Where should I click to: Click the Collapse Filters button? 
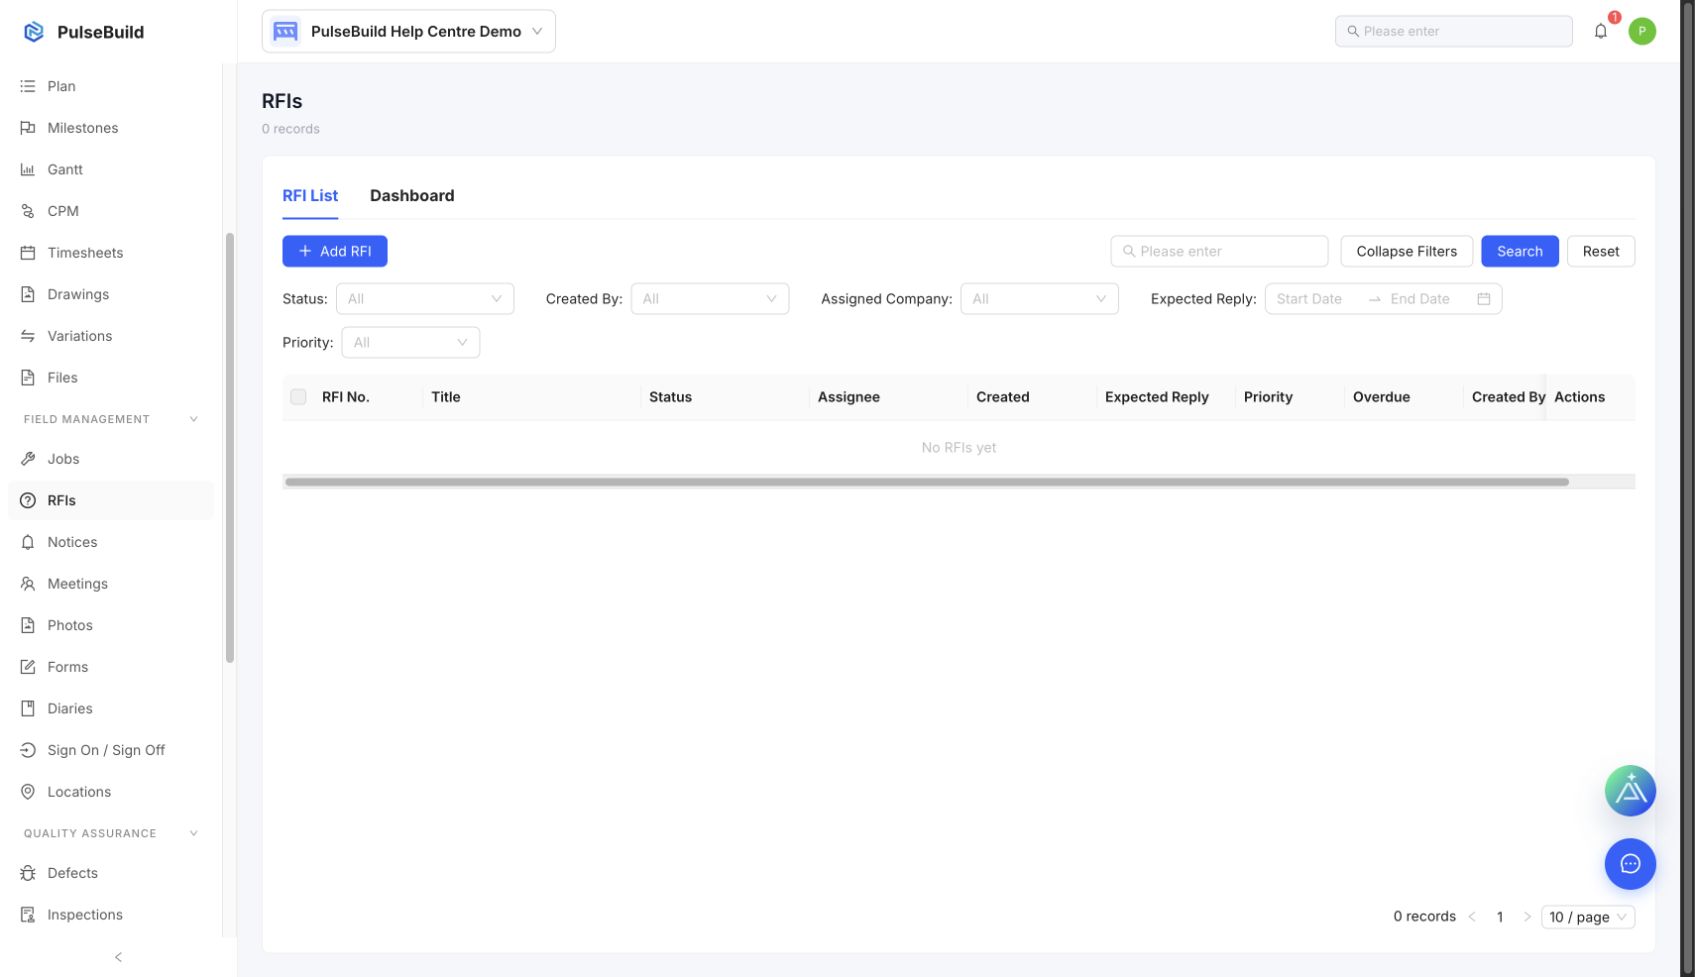click(1406, 251)
